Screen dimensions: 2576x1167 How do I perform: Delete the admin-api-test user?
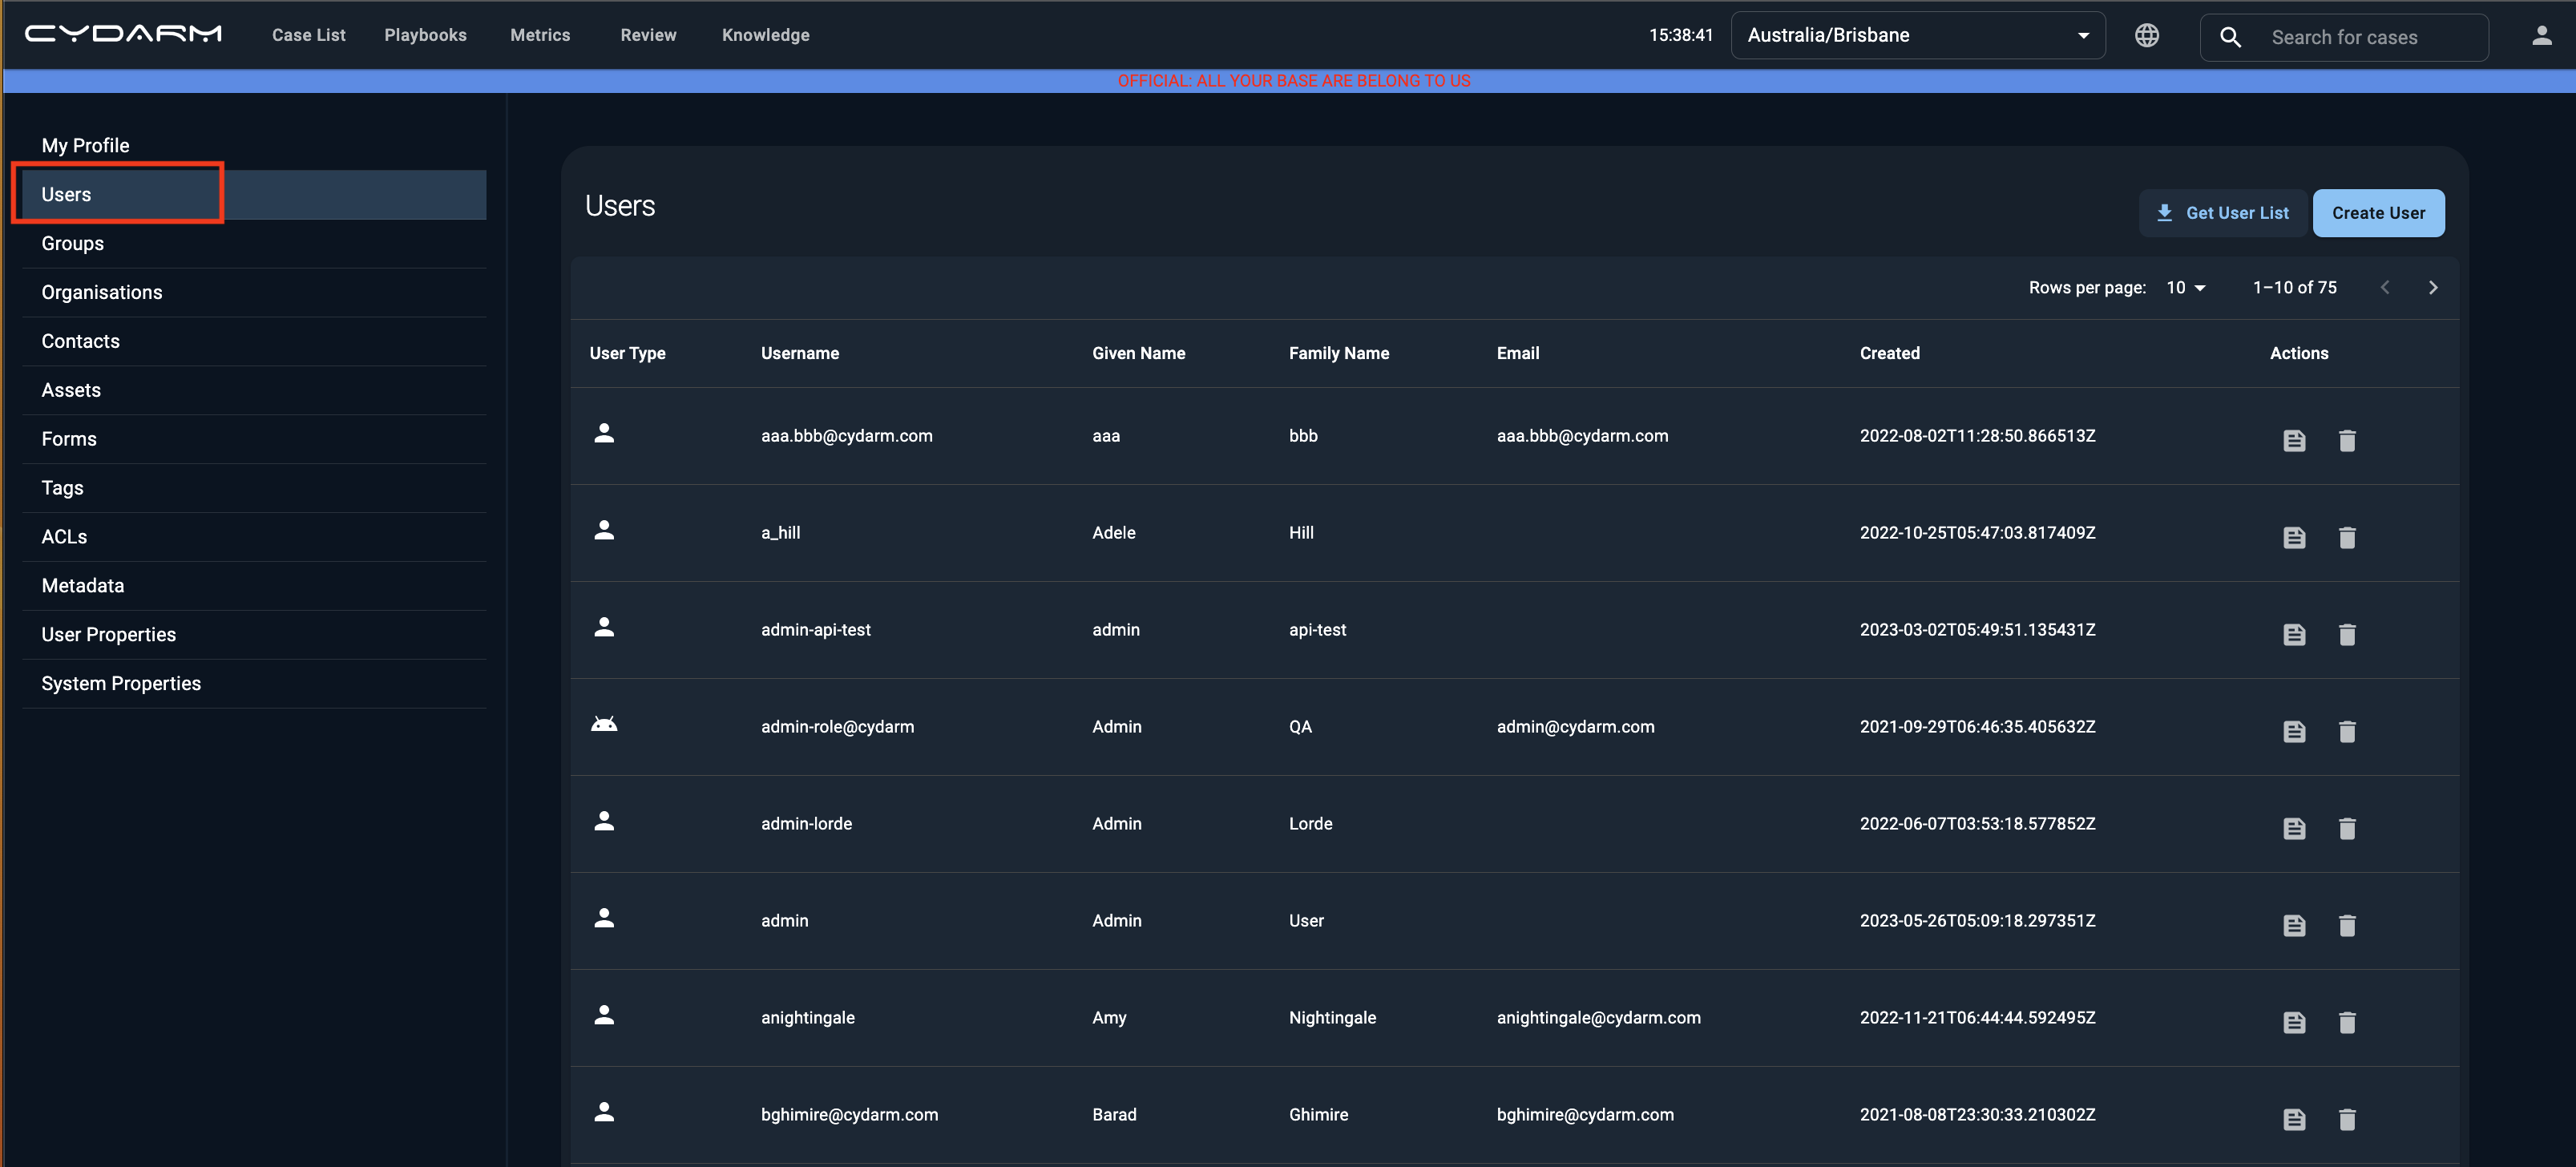click(x=2347, y=635)
